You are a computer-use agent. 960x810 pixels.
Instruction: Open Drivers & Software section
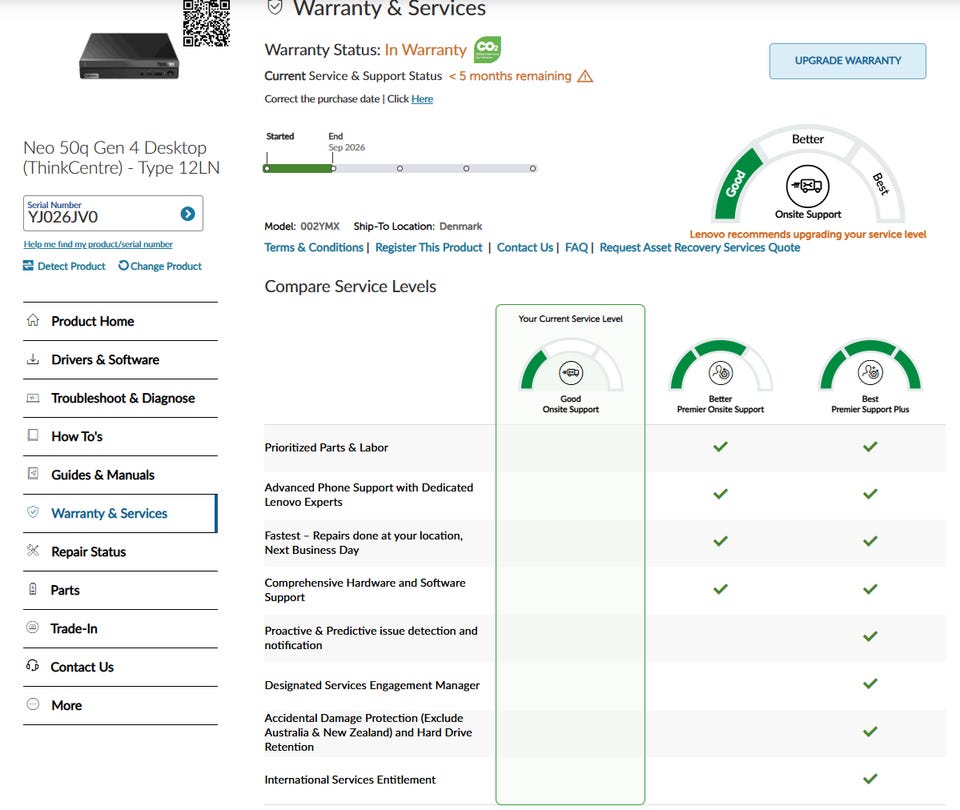(x=120, y=360)
